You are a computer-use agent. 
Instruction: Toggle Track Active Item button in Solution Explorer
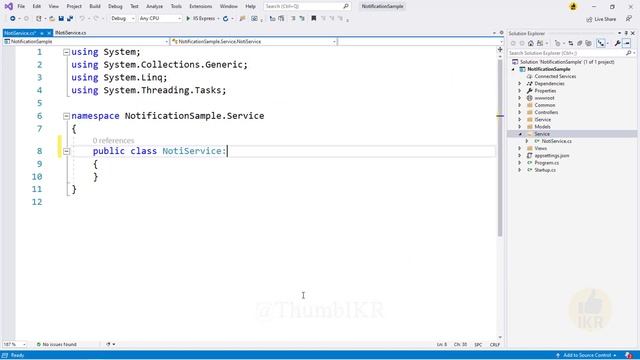[601, 43]
